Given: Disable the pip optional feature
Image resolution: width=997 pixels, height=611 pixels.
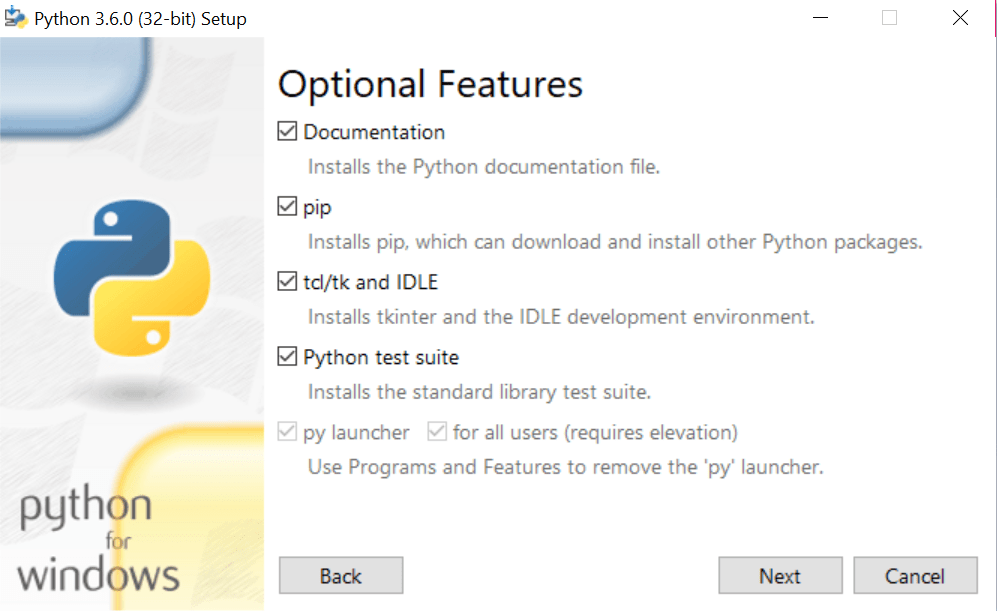Looking at the screenshot, I should click(286, 206).
